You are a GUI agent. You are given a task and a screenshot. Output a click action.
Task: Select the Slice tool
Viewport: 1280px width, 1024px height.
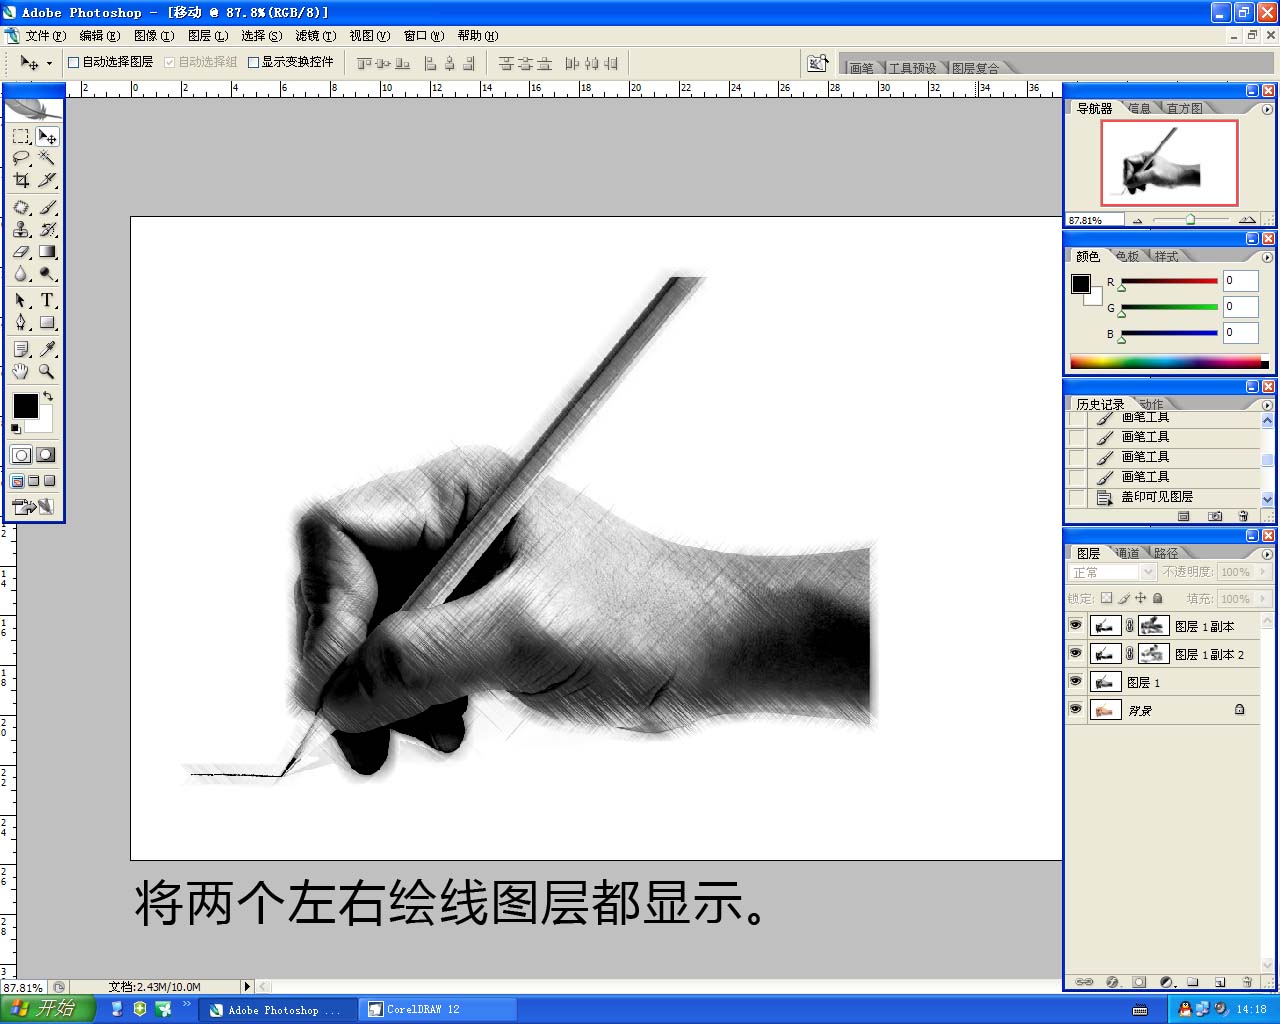[47, 180]
